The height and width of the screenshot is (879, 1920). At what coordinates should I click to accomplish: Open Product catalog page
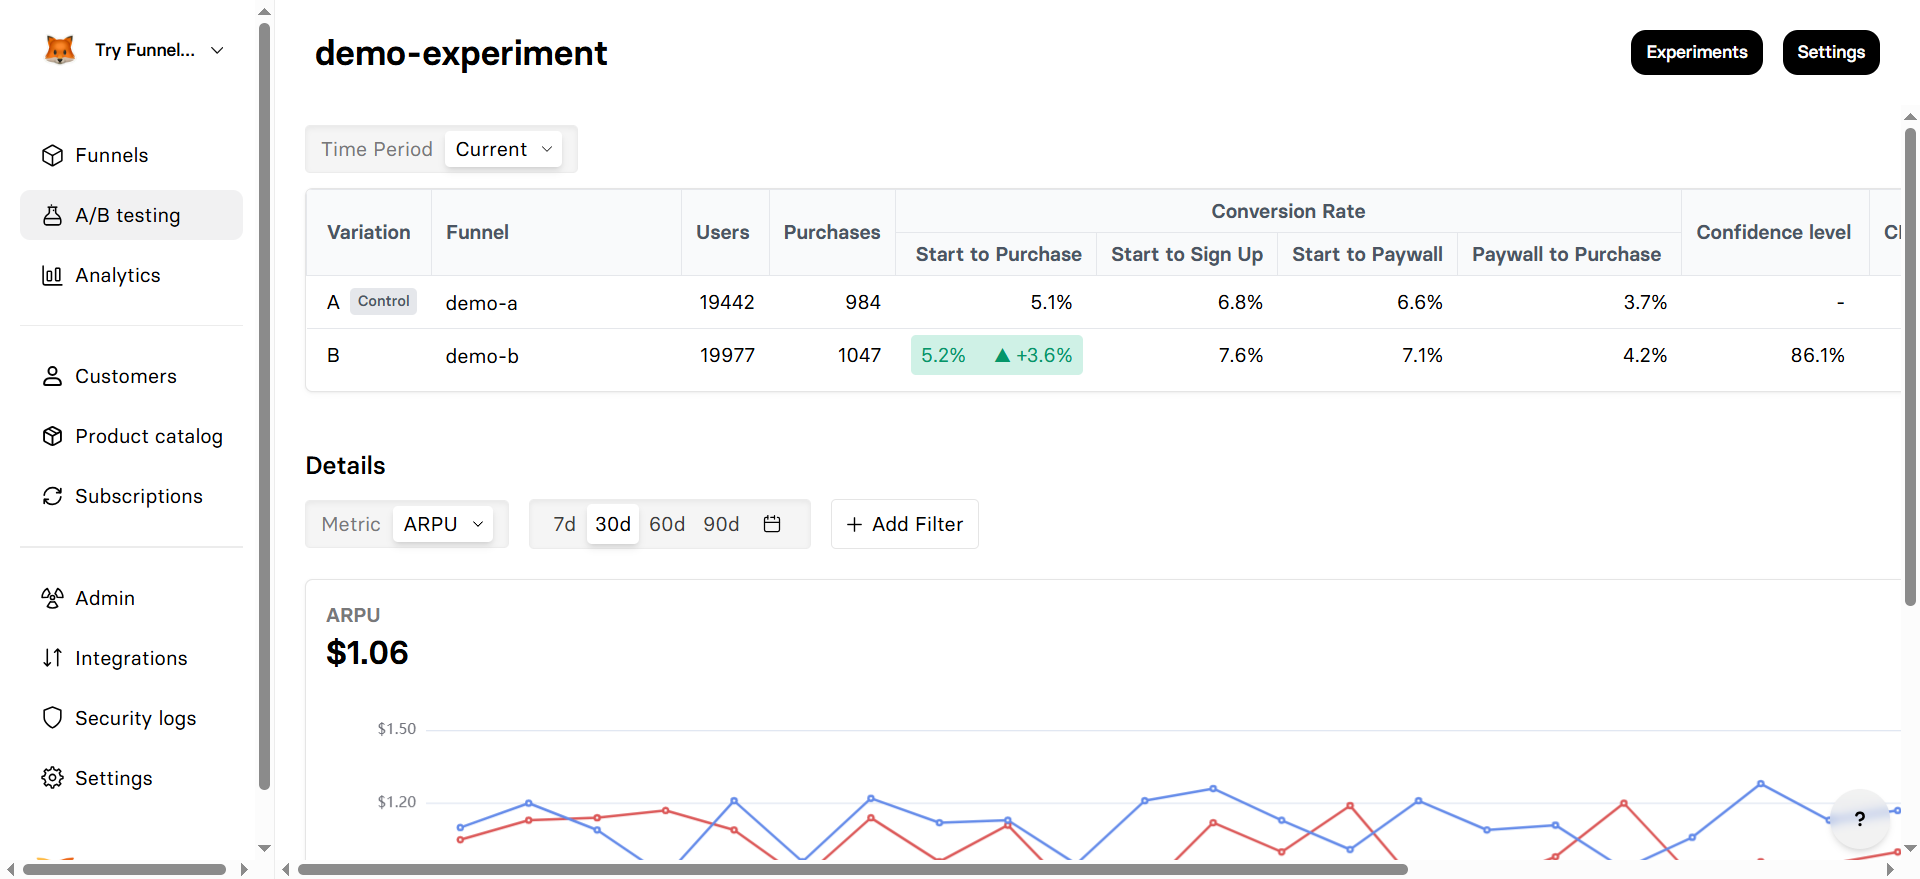tap(131, 436)
